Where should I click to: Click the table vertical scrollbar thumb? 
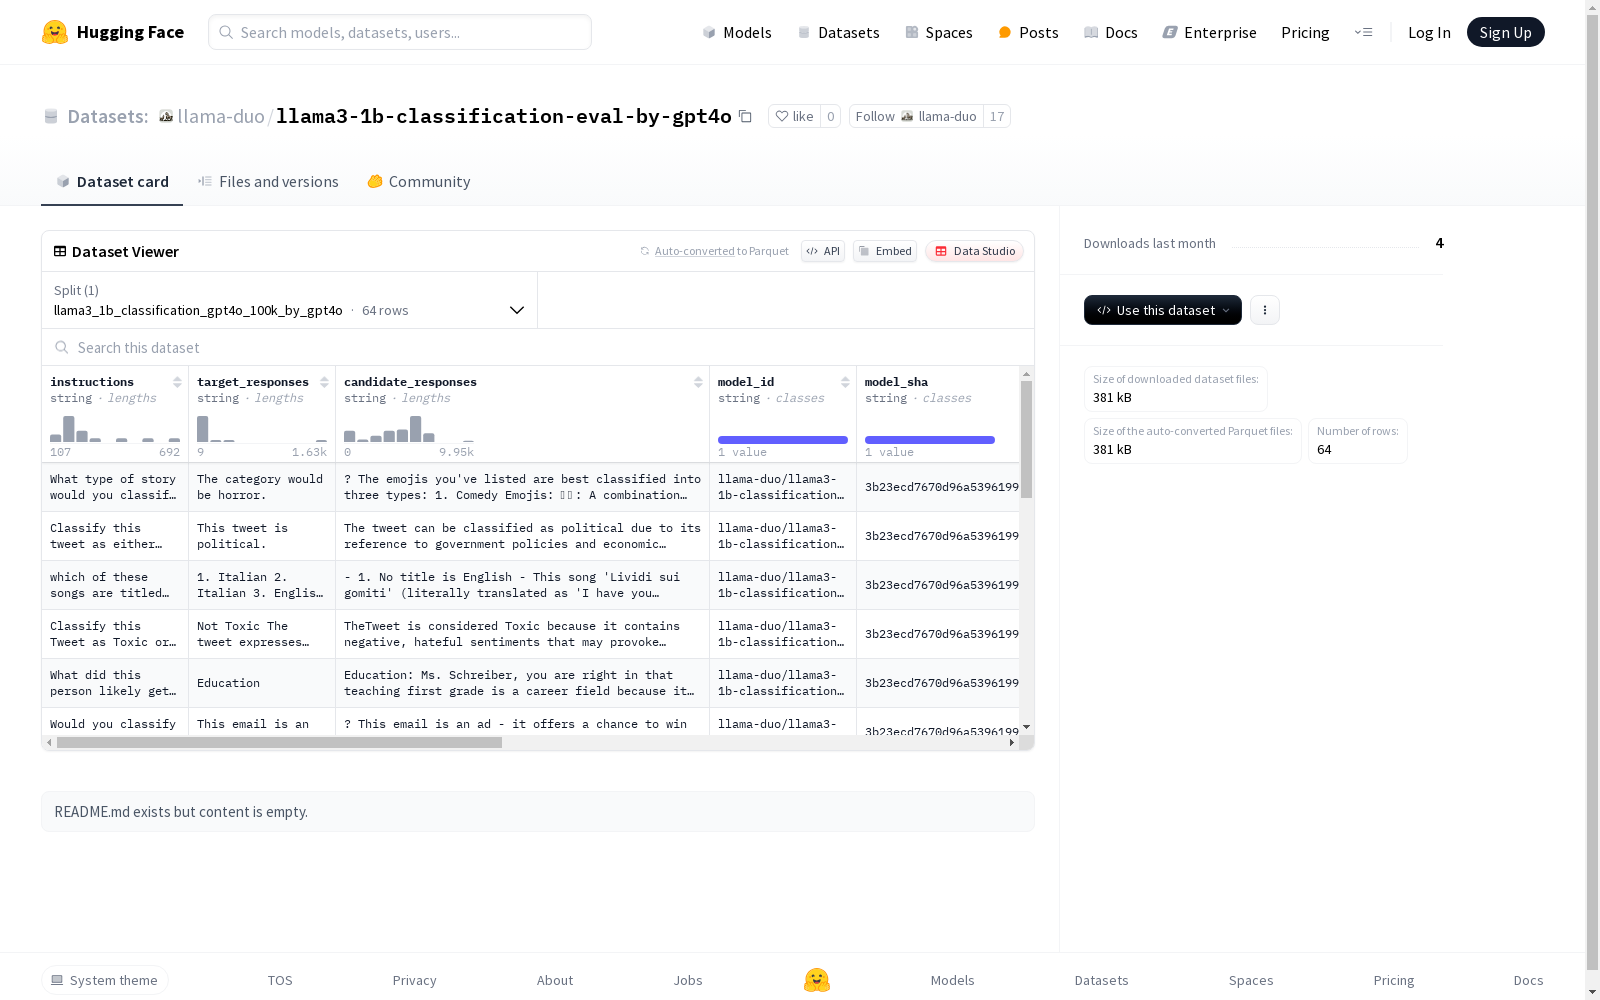(1026, 439)
